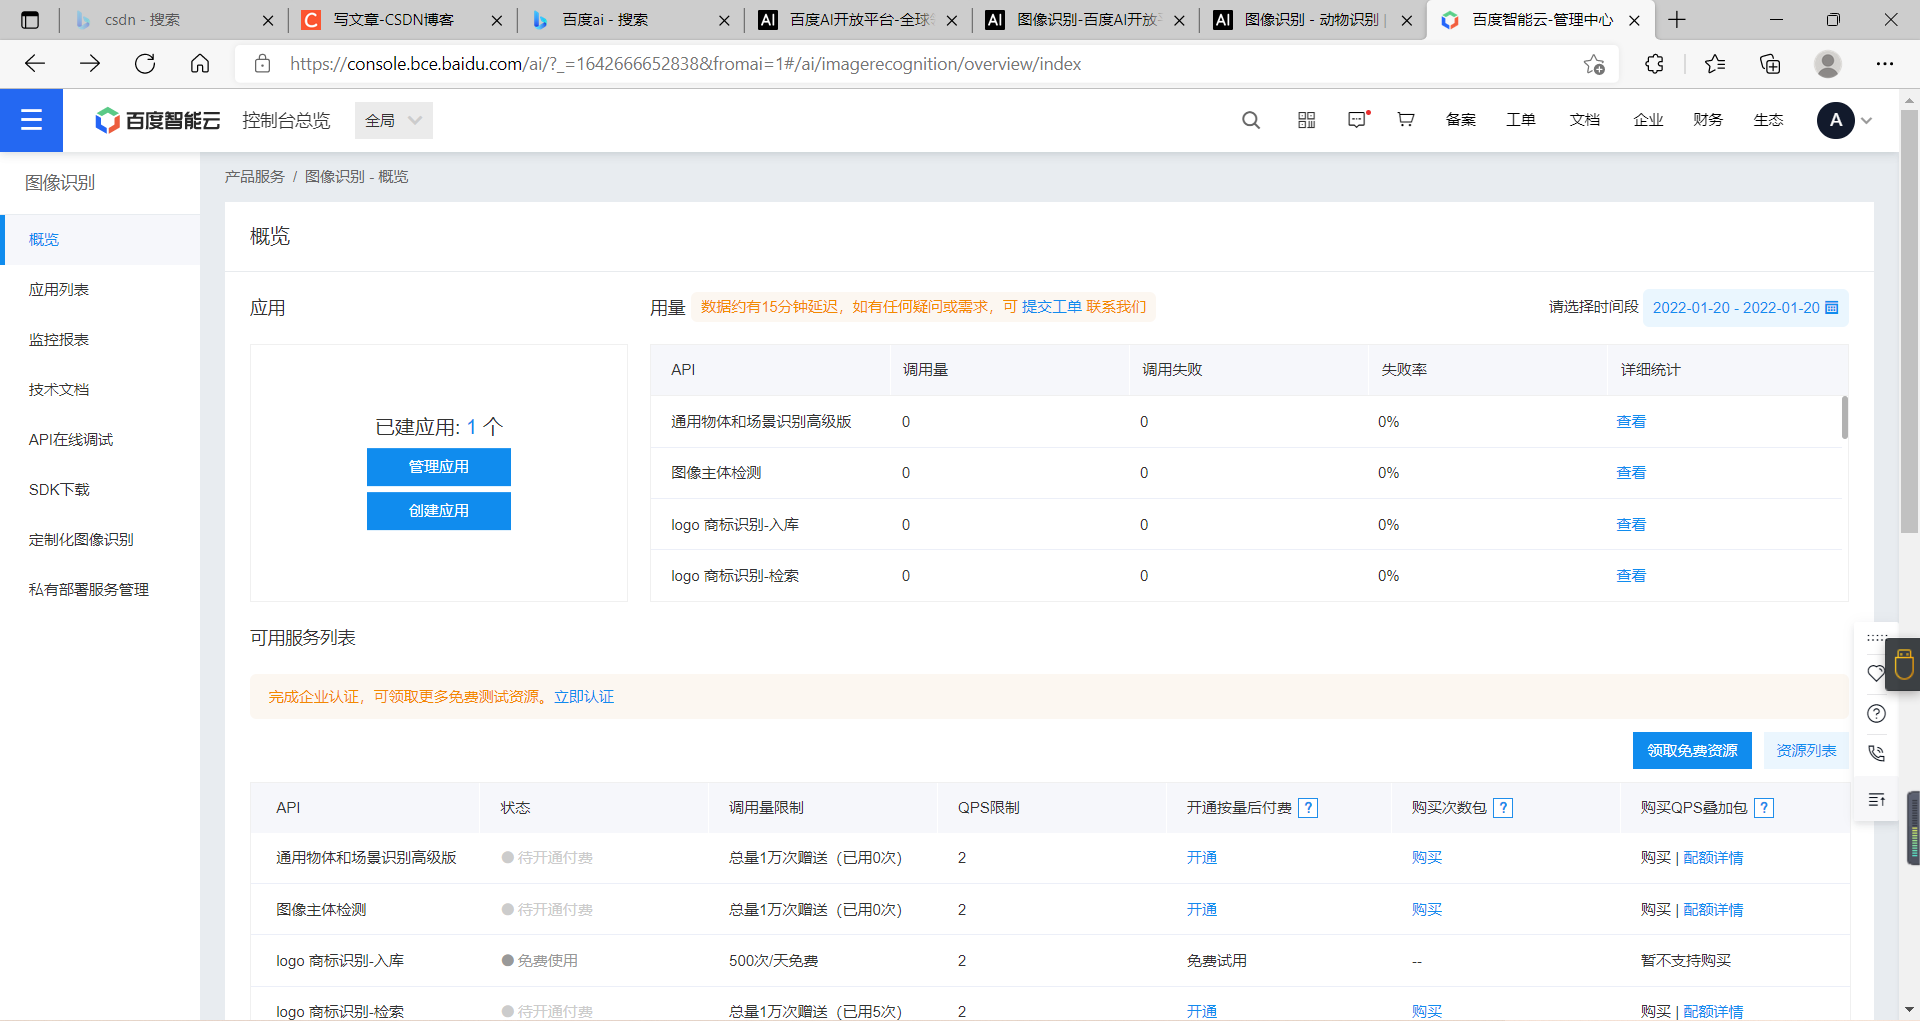1920x1021 pixels.
Task: Open the browser settings ellipsis menu
Action: 1885,64
